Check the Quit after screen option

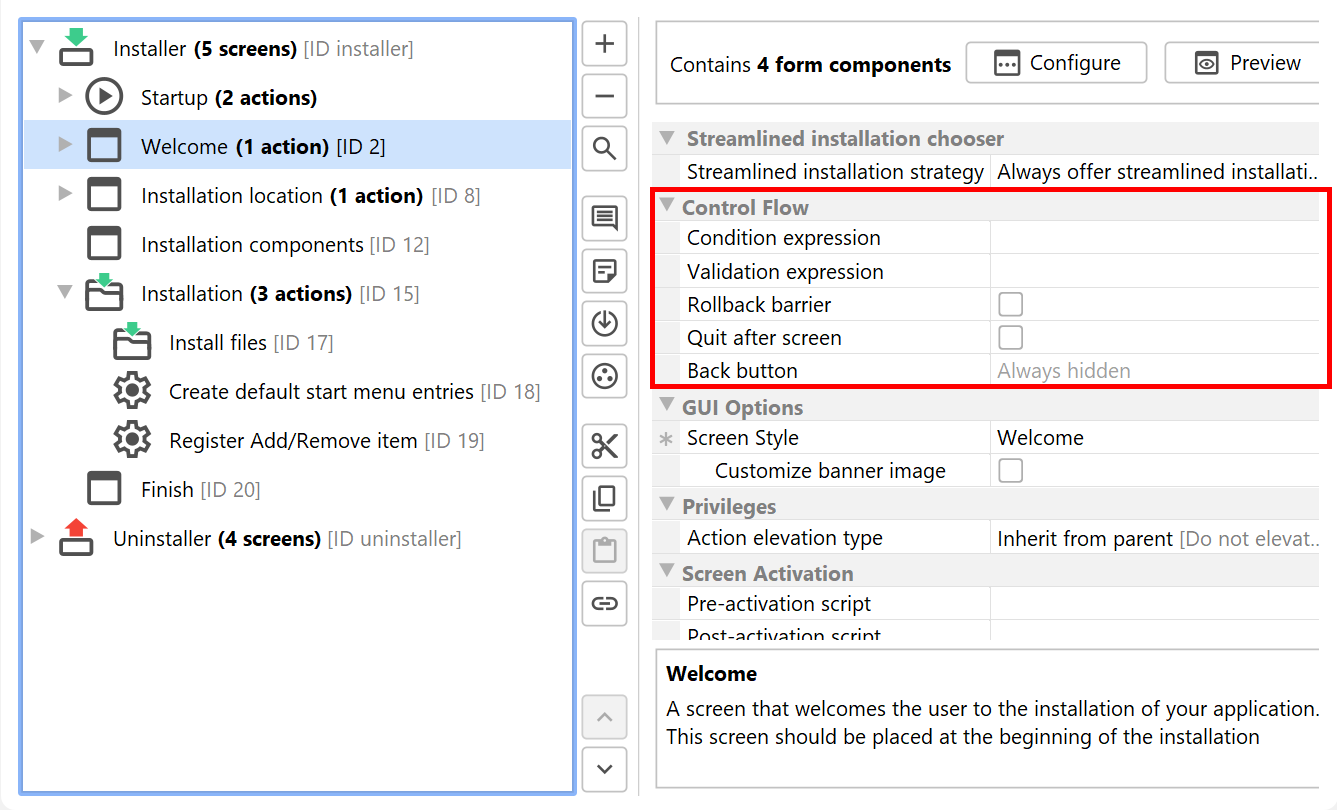1010,337
